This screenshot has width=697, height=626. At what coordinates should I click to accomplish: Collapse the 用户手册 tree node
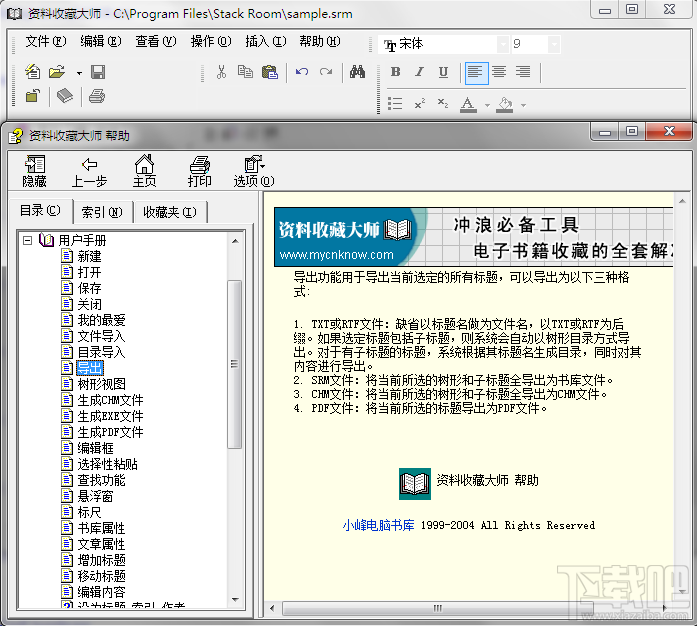click(28, 241)
